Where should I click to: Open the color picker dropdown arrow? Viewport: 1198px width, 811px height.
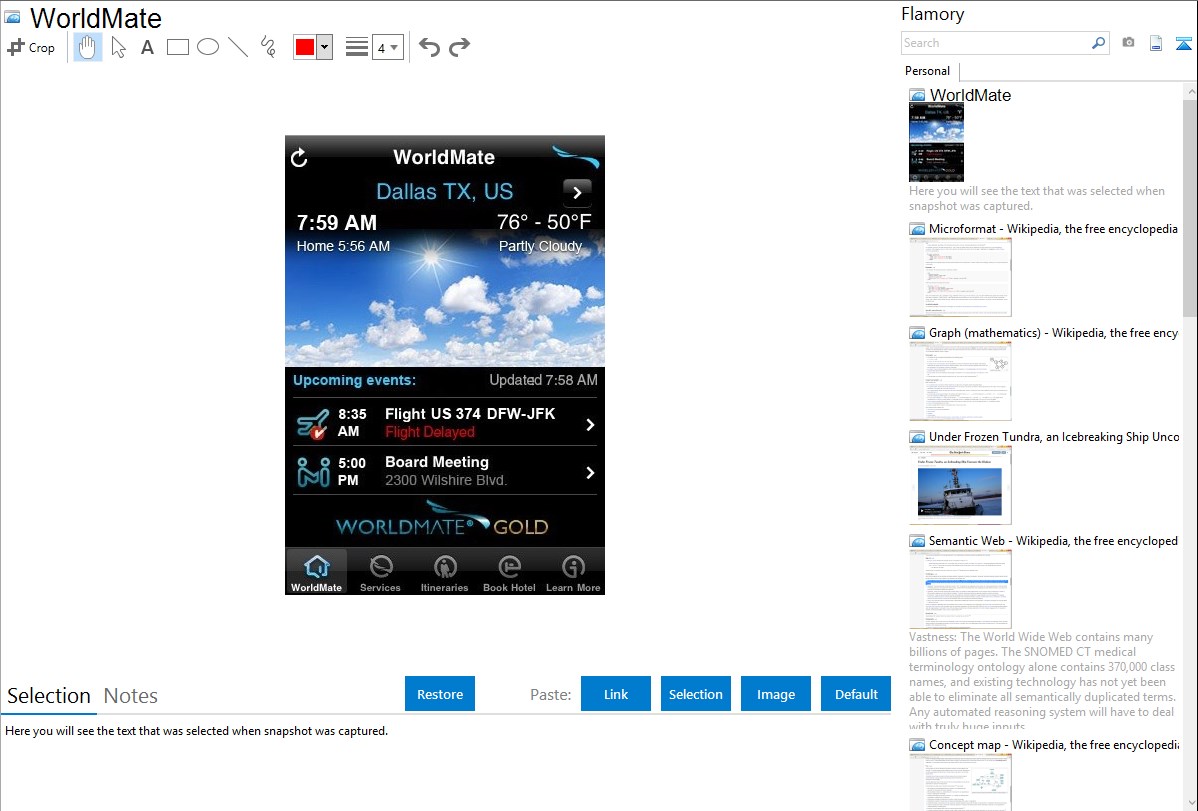tap(325, 47)
